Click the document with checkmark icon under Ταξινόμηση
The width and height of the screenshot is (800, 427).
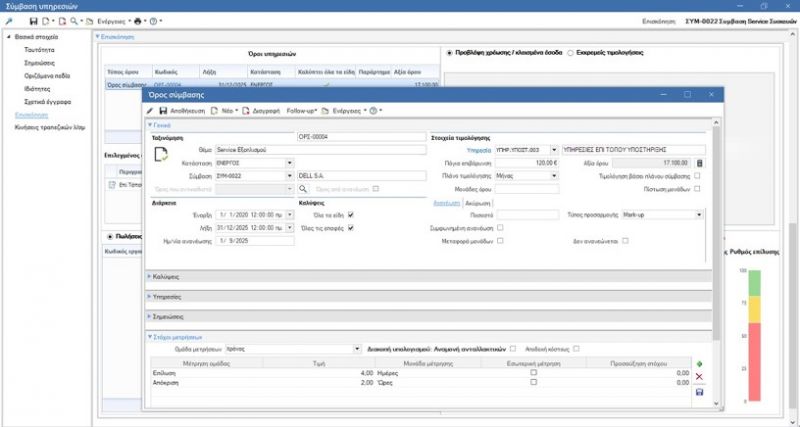[x=161, y=155]
